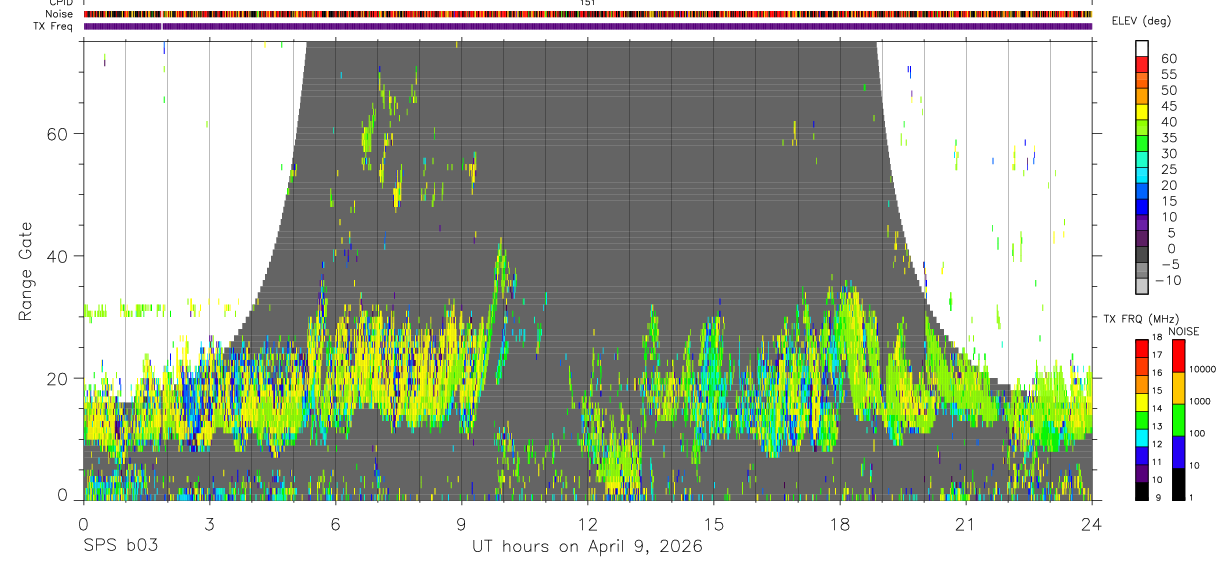Click the '30' label on the ELEV colorbar

pyautogui.click(x=1169, y=153)
